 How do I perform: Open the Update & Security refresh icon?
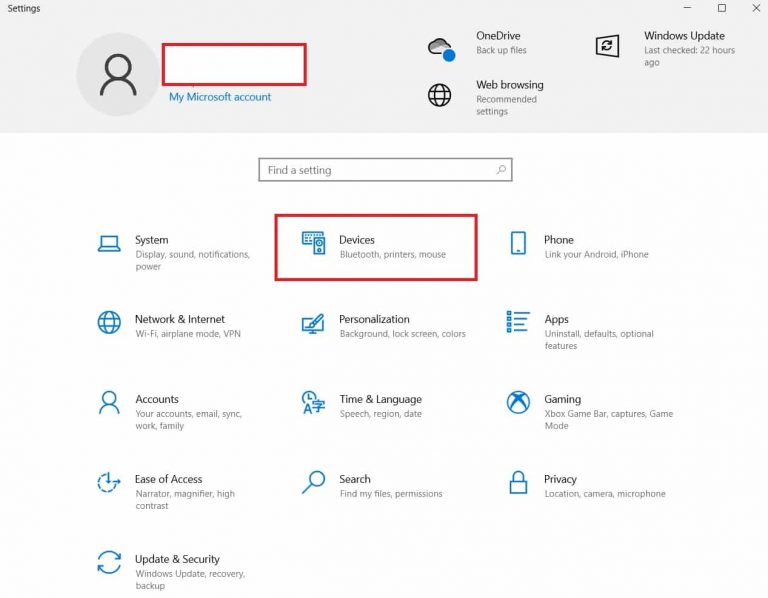[x=109, y=562]
